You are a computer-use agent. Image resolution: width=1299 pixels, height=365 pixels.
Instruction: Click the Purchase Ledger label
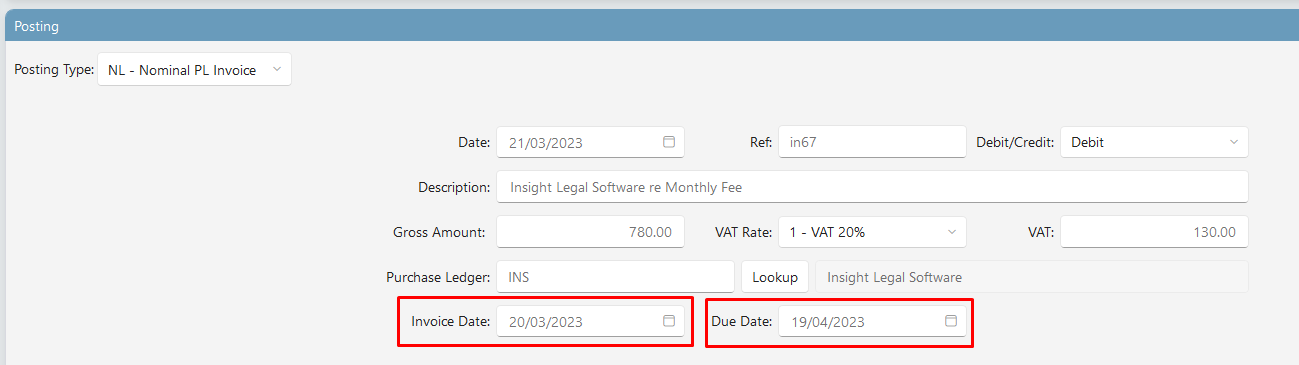point(438,277)
